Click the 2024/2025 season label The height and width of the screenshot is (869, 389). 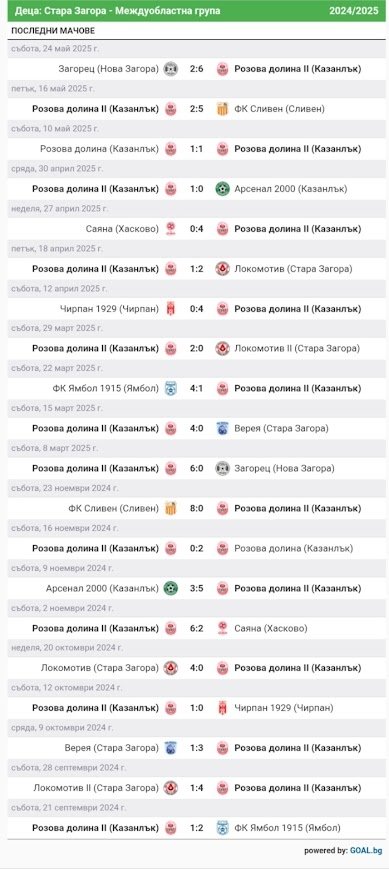[354, 11]
